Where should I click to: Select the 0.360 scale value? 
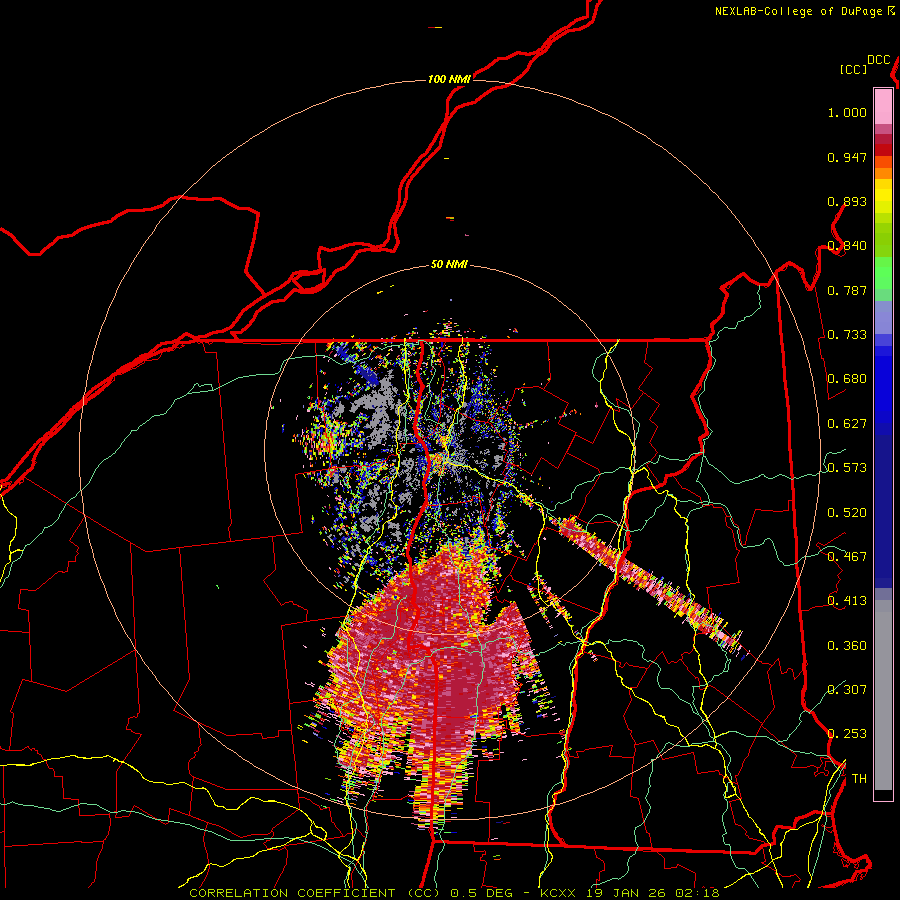pyautogui.click(x=847, y=646)
